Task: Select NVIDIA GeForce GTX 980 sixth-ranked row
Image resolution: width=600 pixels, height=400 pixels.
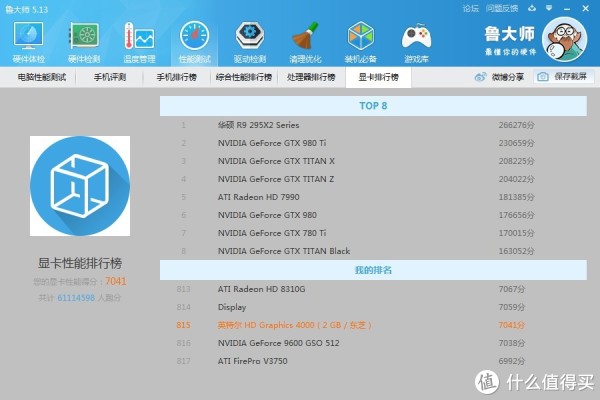Action: [x=373, y=215]
